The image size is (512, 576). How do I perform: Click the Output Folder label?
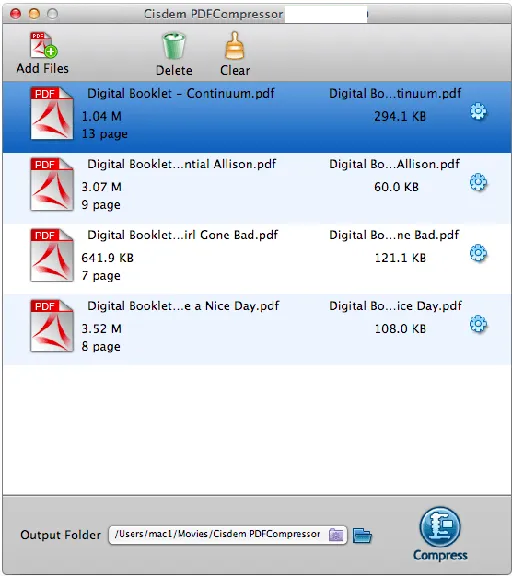pos(61,535)
